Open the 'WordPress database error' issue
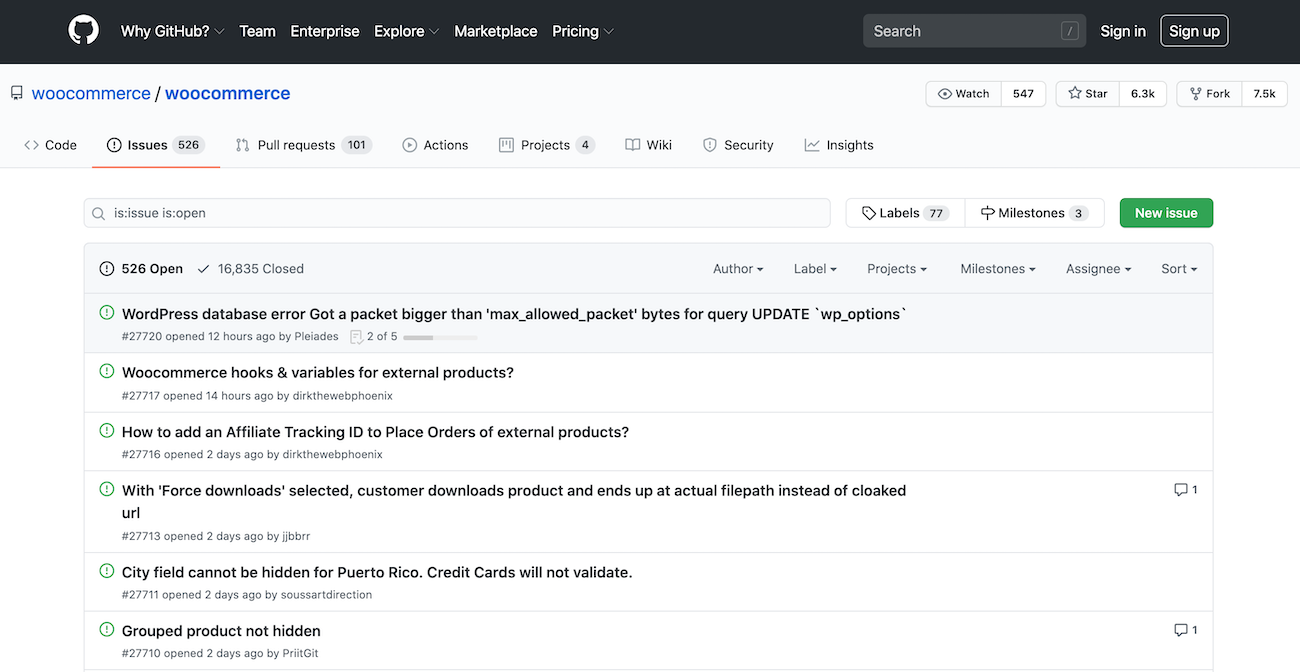 pos(515,314)
